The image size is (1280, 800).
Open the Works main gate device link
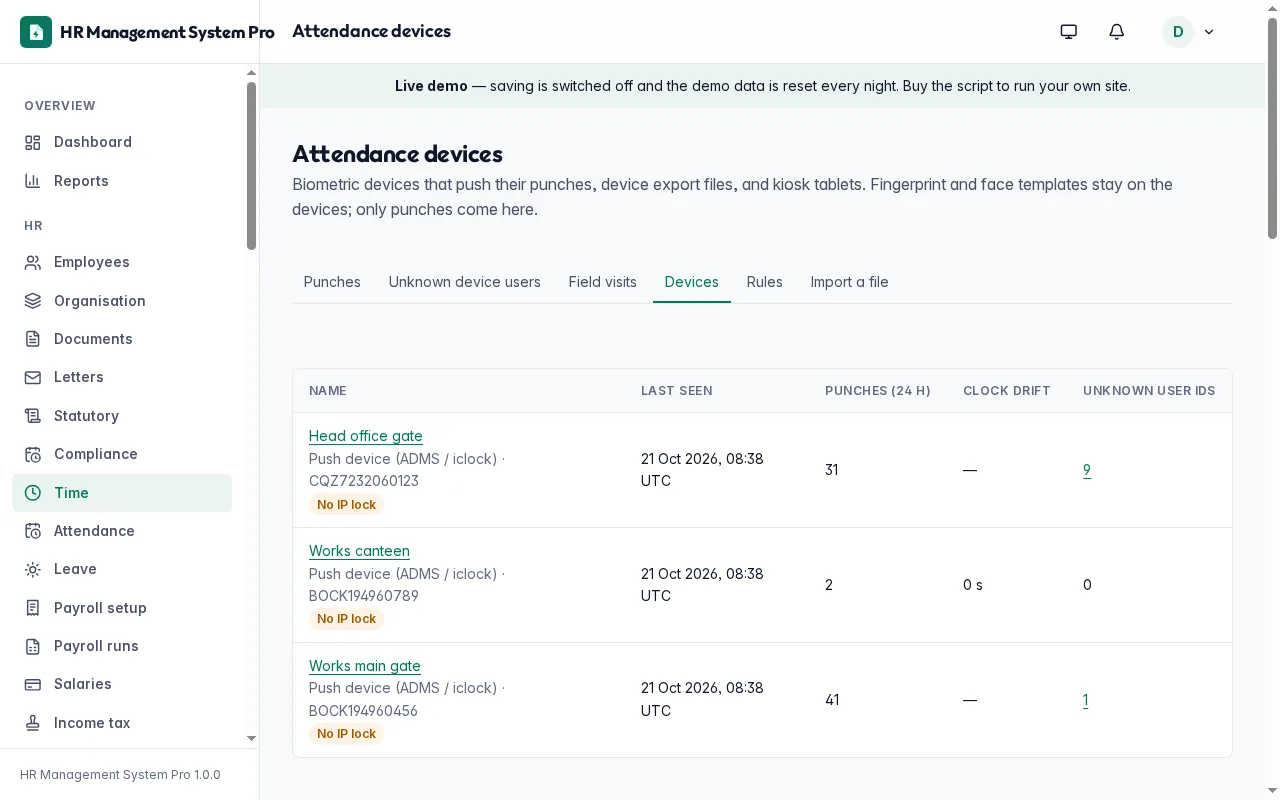coord(365,666)
